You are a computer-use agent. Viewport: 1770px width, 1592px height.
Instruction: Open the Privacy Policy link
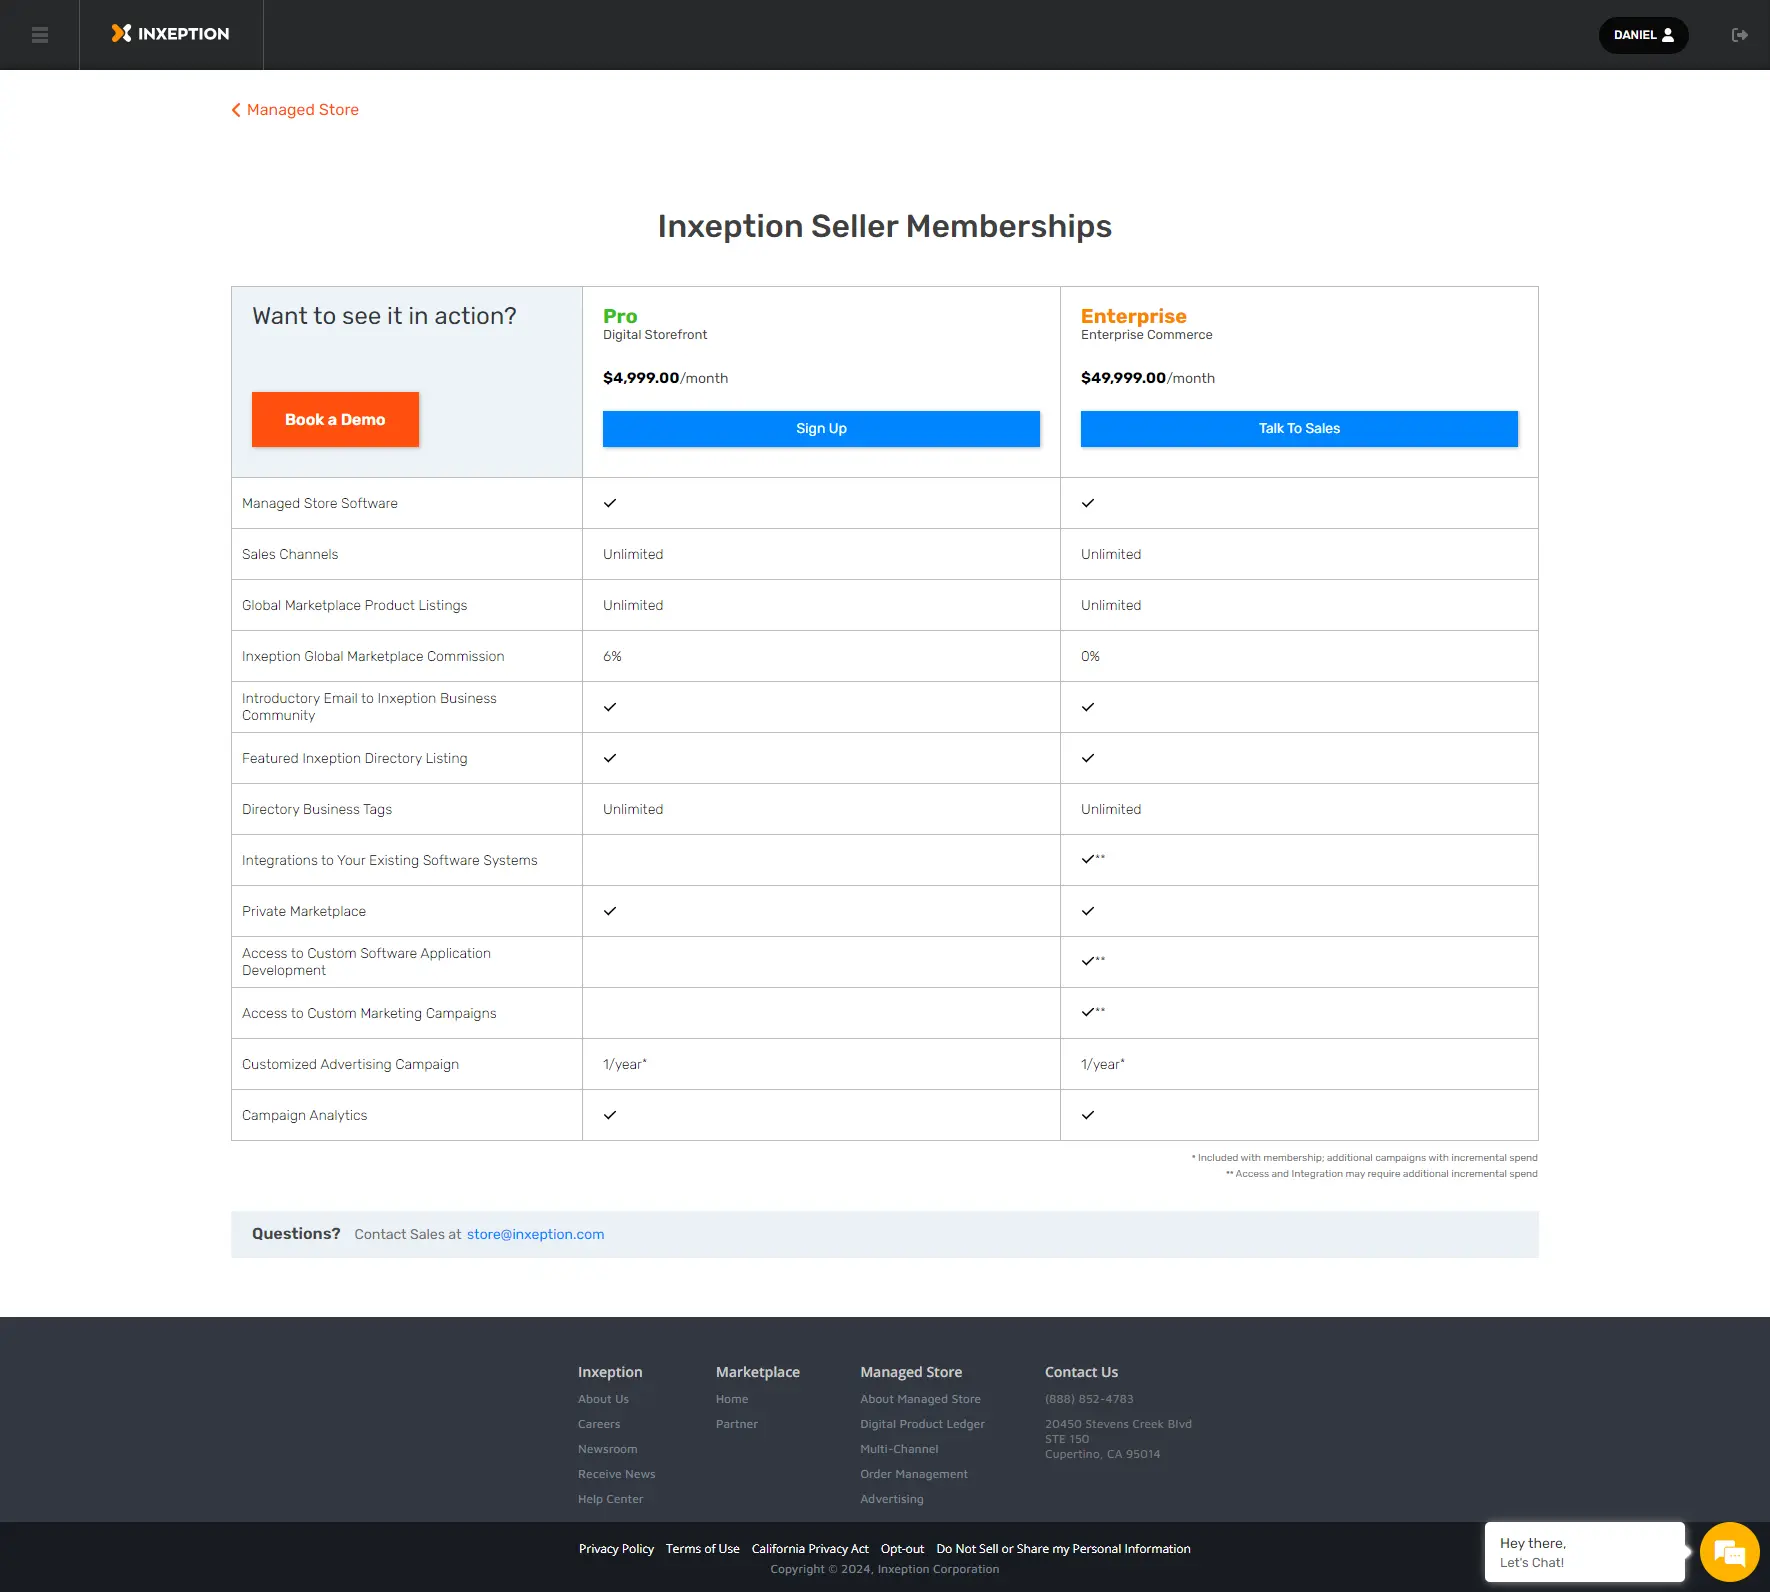pos(616,1549)
